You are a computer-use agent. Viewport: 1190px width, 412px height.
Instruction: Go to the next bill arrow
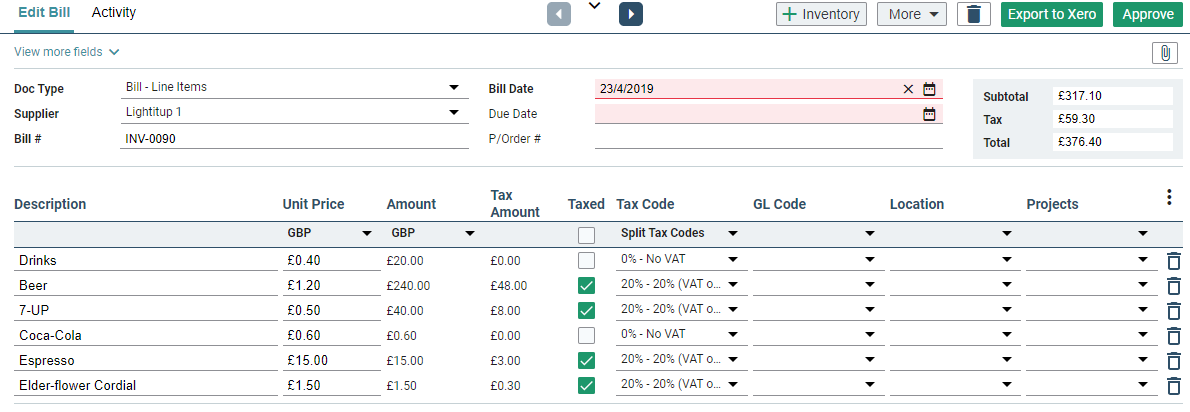click(631, 14)
